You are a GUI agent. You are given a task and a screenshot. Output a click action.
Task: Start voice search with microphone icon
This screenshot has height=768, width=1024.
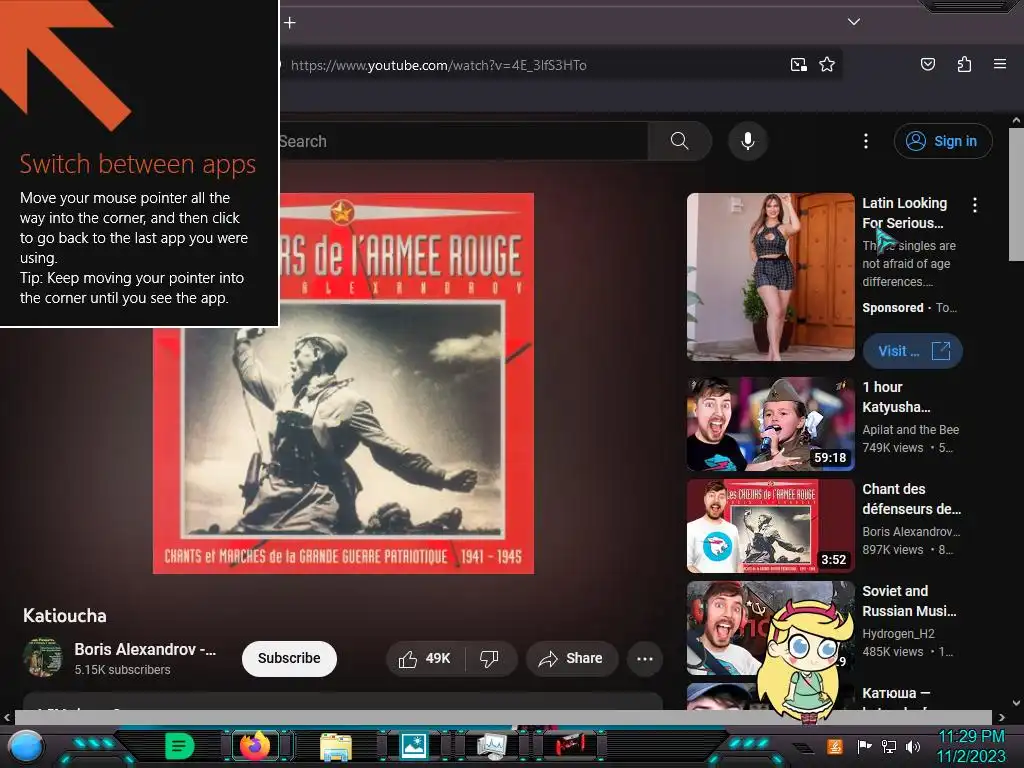click(748, 141)
